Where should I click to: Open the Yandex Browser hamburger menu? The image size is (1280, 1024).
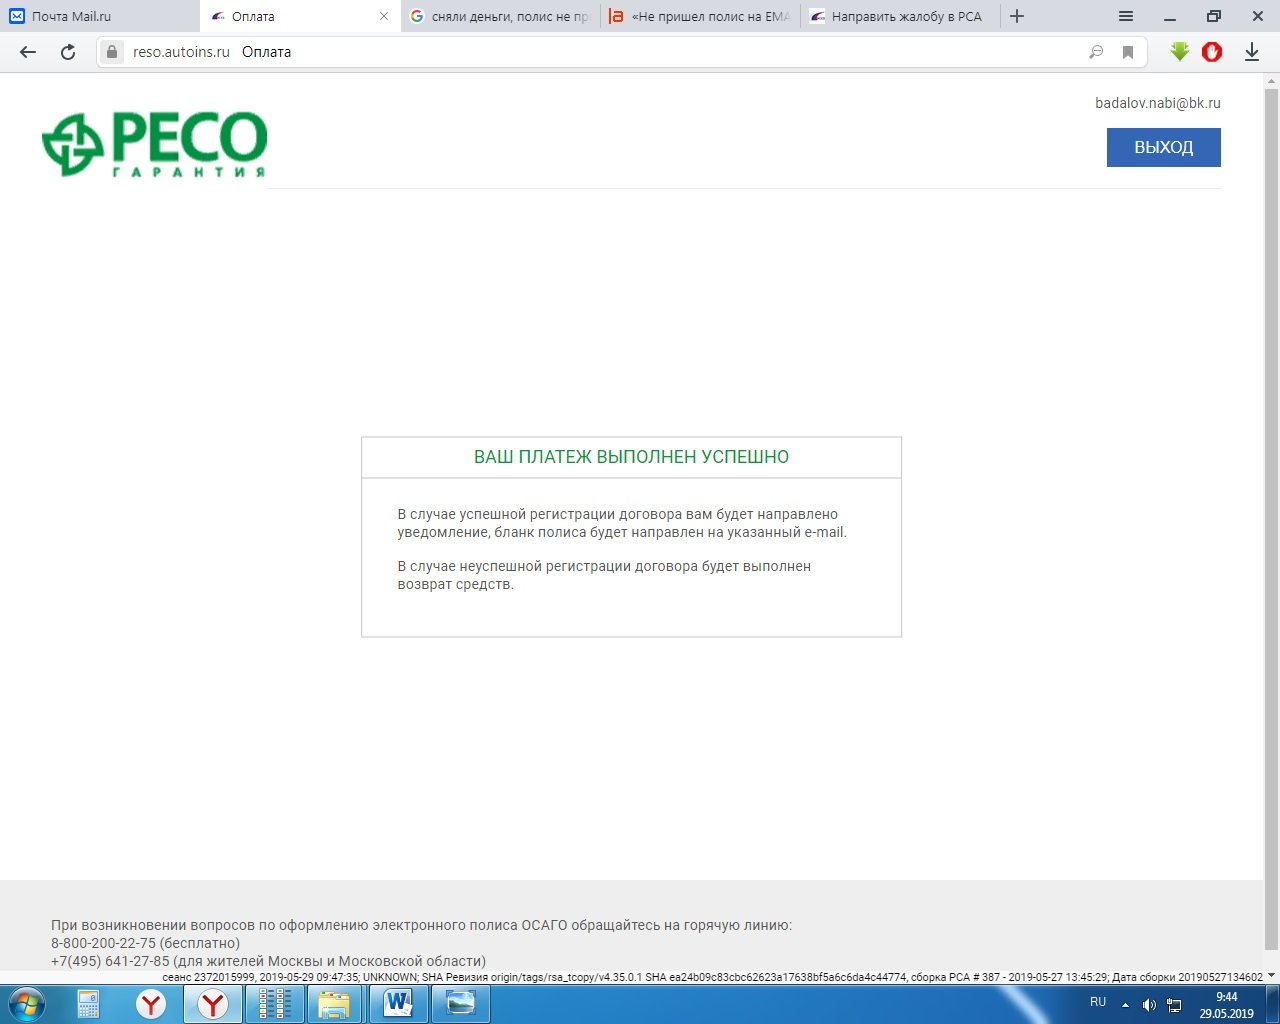point(1126,16)
